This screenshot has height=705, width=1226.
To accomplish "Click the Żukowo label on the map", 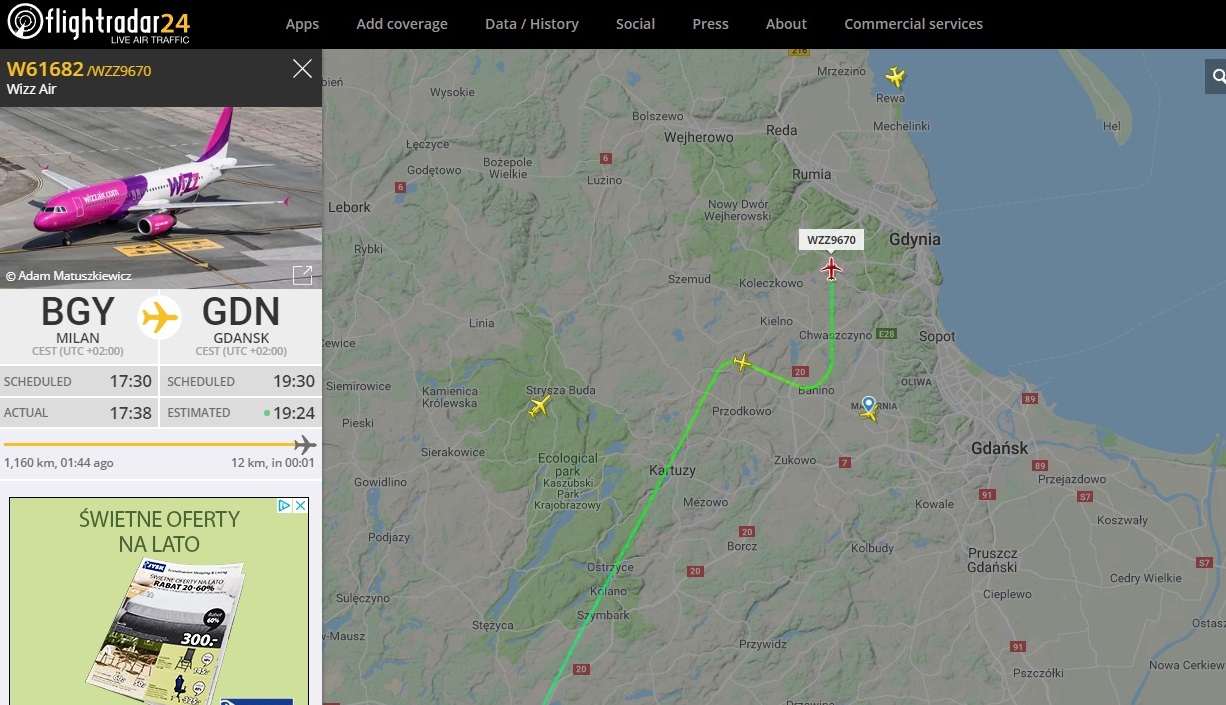I will 795,460.
